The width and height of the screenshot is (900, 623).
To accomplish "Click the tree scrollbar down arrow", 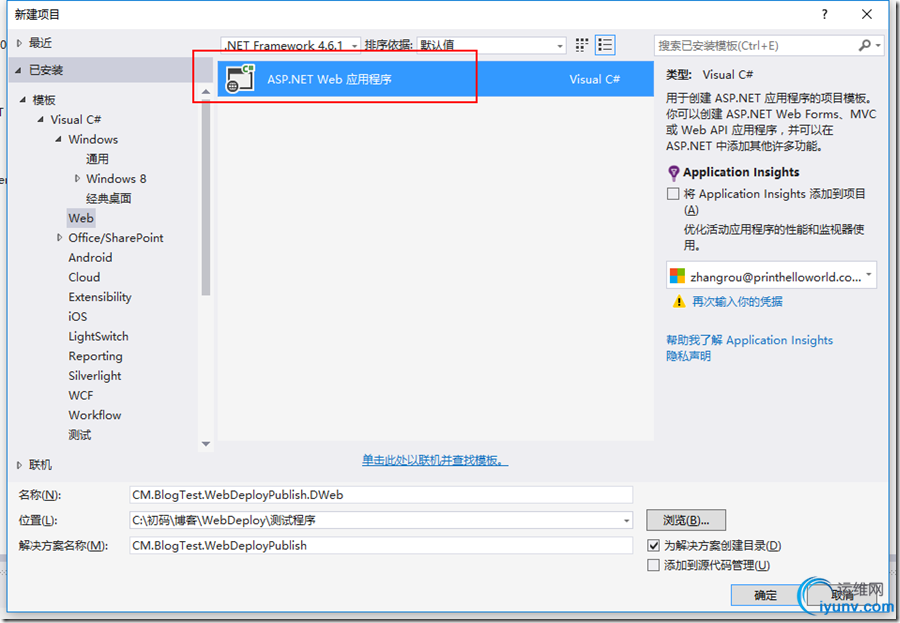I will pyautogui.click(x=205, y=444).
